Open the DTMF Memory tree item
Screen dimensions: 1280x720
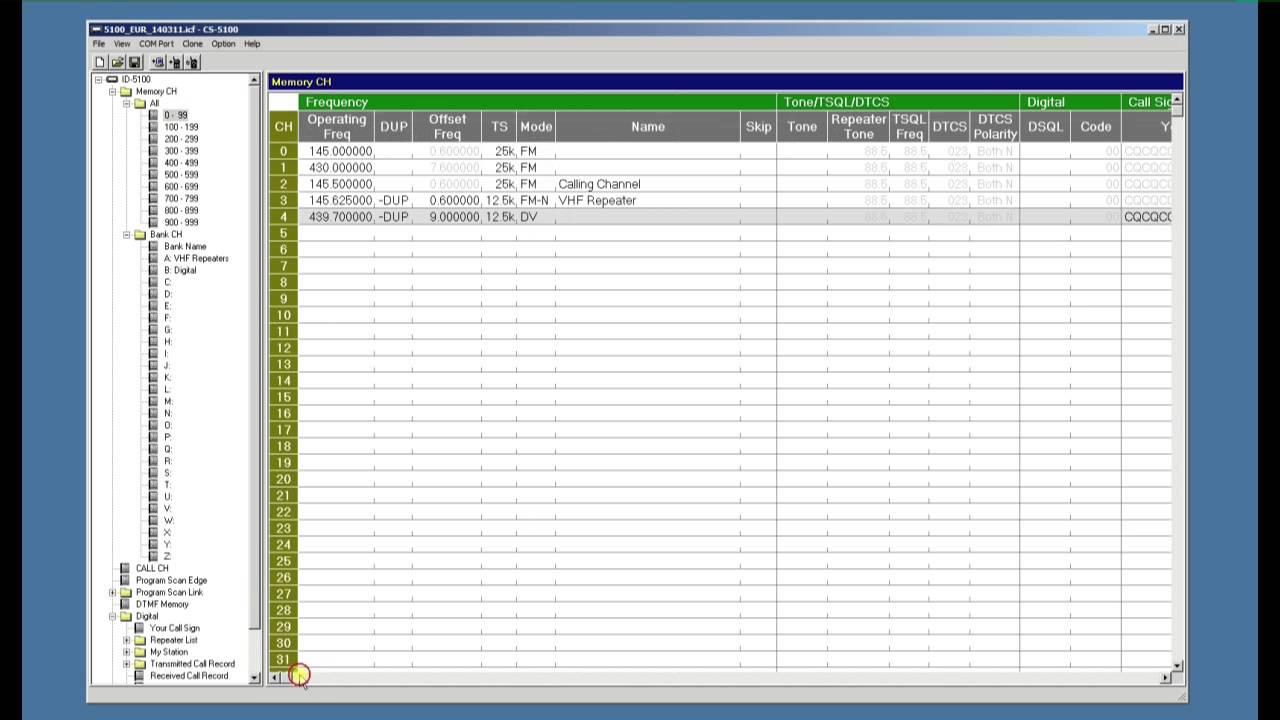(x=162, y=604)
